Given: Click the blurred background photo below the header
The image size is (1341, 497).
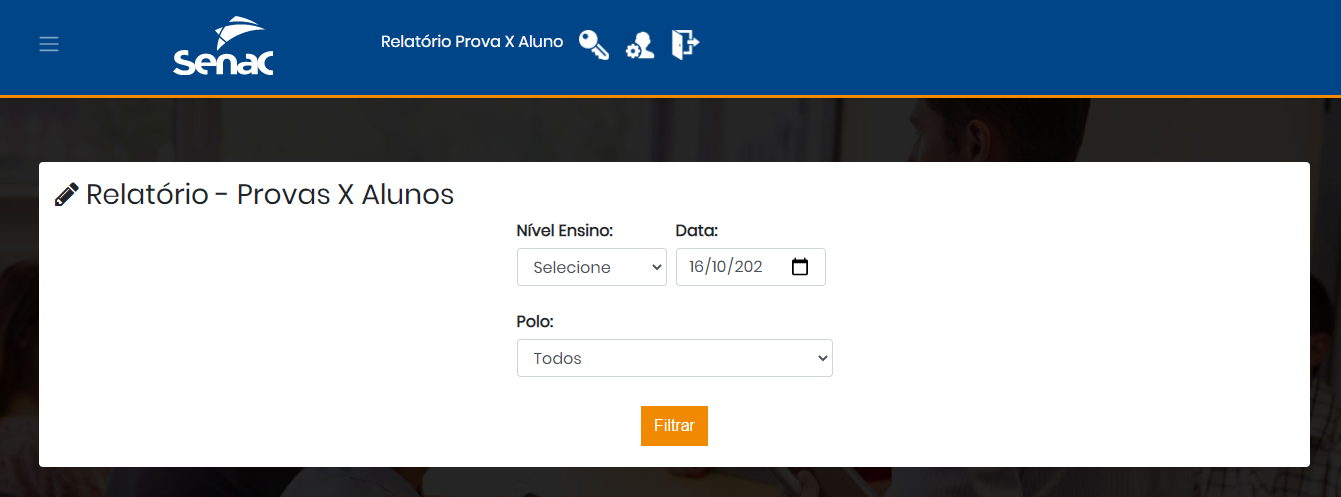Looking at the screenshot, I should pos(670,128).
